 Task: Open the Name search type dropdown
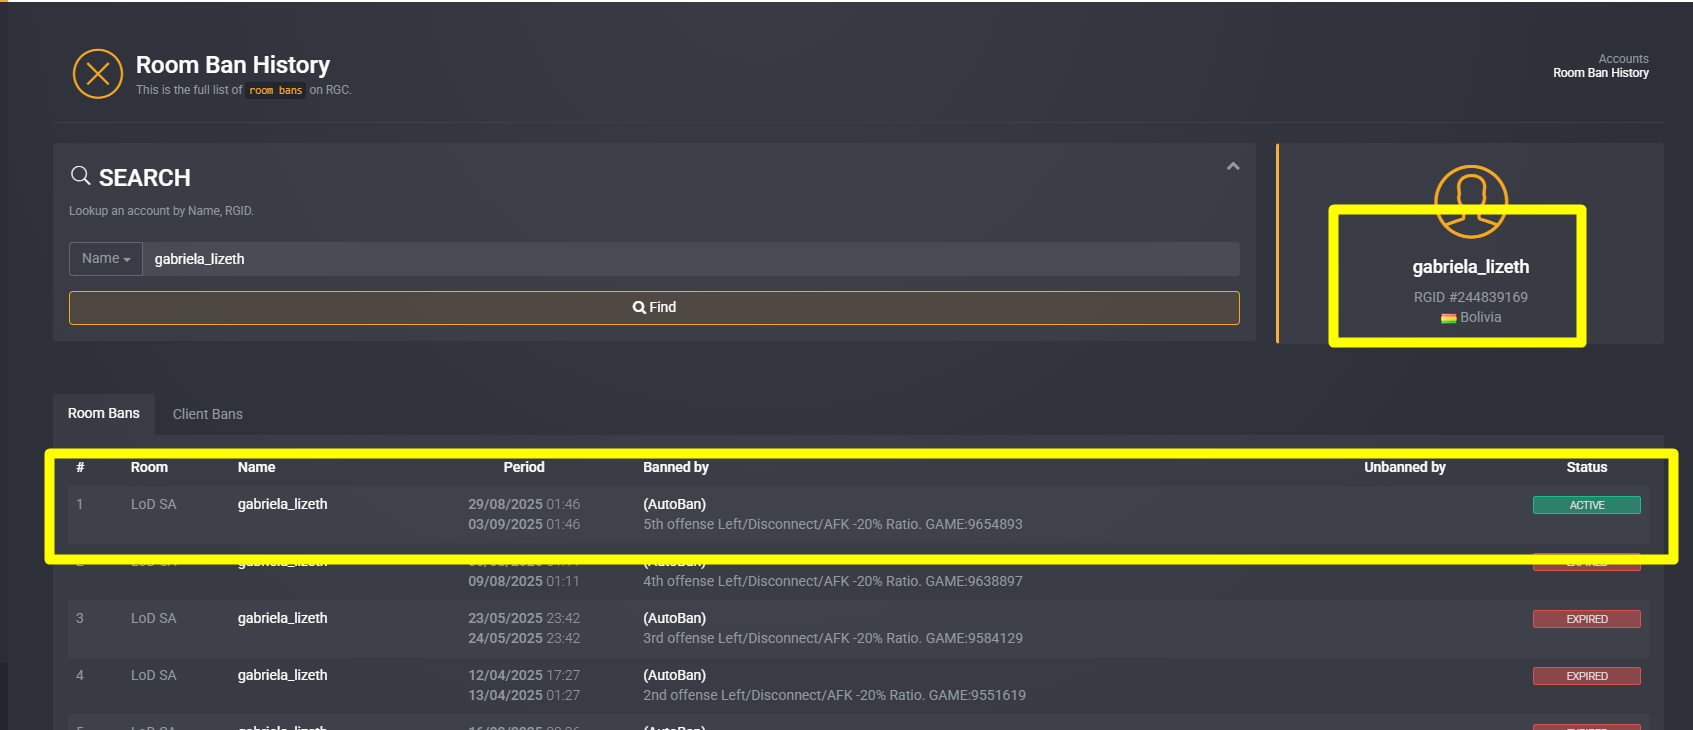[x=106, y=259]
